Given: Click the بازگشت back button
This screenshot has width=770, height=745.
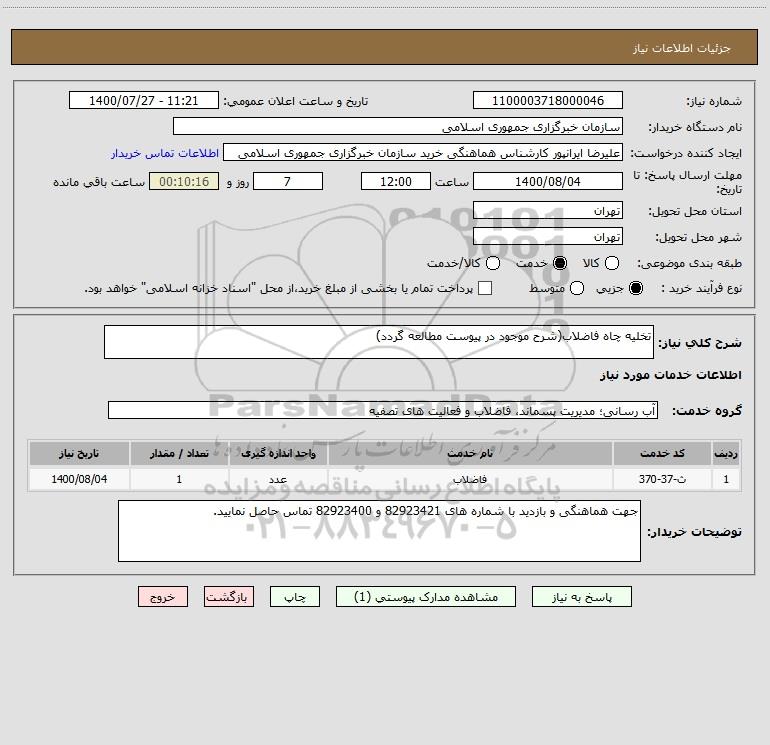Looking at the screenshot, I should (x=229, y=597).
